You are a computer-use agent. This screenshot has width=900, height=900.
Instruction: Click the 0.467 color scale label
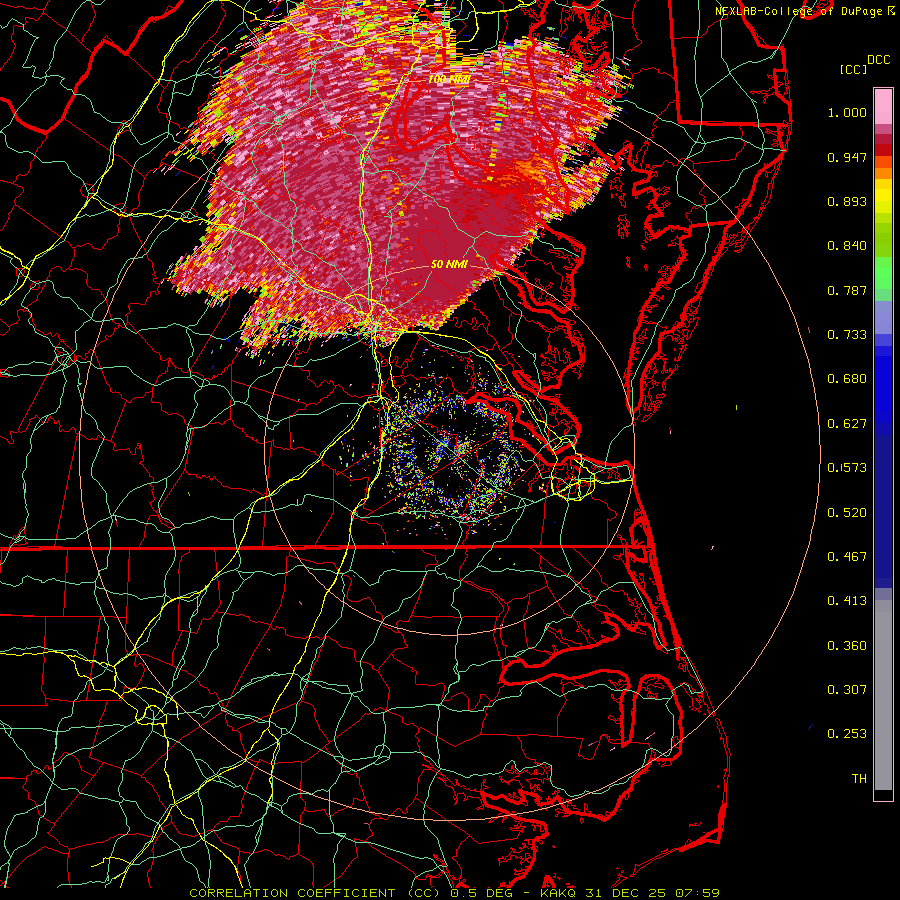847,557
